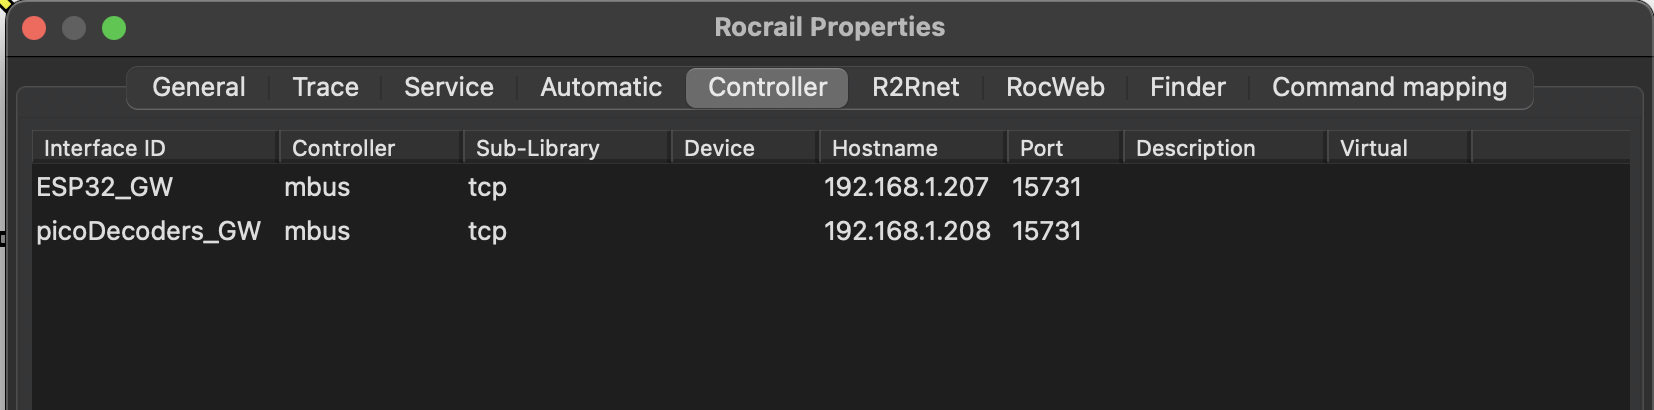Switch to the RocWeb tab
The width and height of the screenshot is (1654, 410).
click(1055, 87)
